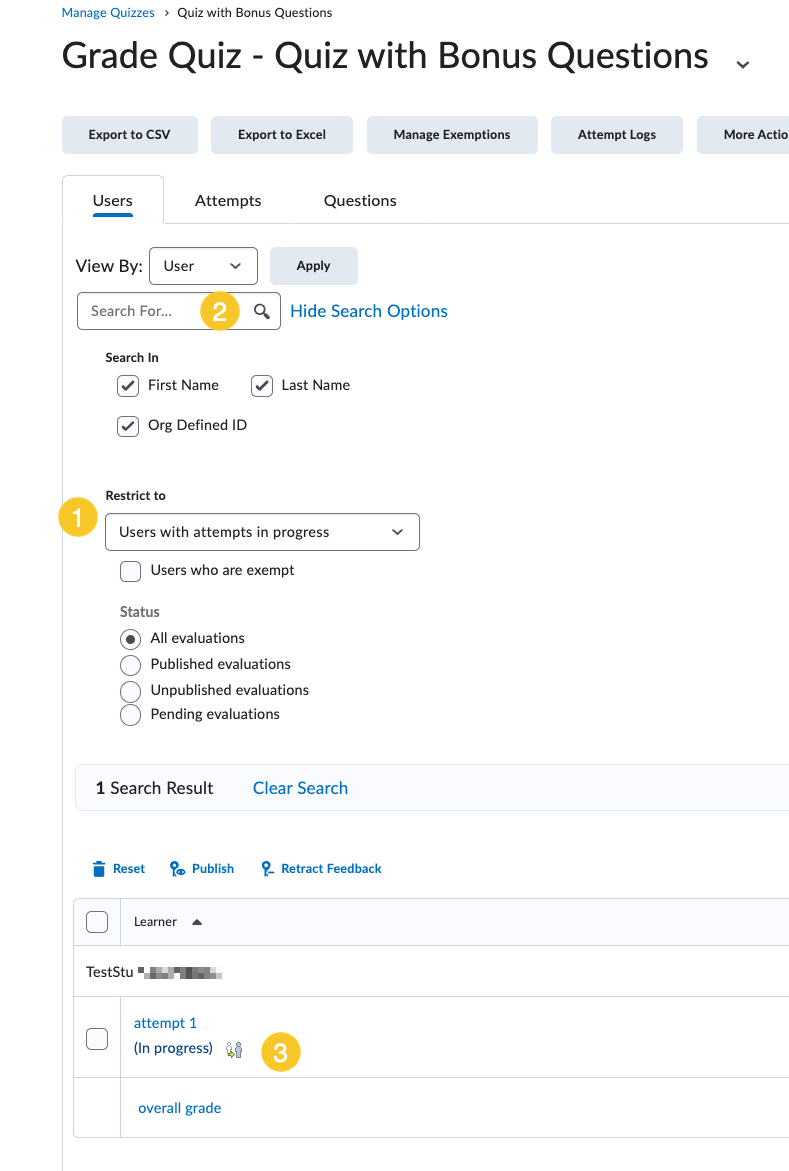Click the search magnifying glass icon
This screenshot has width=789, height=1171.
262,311
